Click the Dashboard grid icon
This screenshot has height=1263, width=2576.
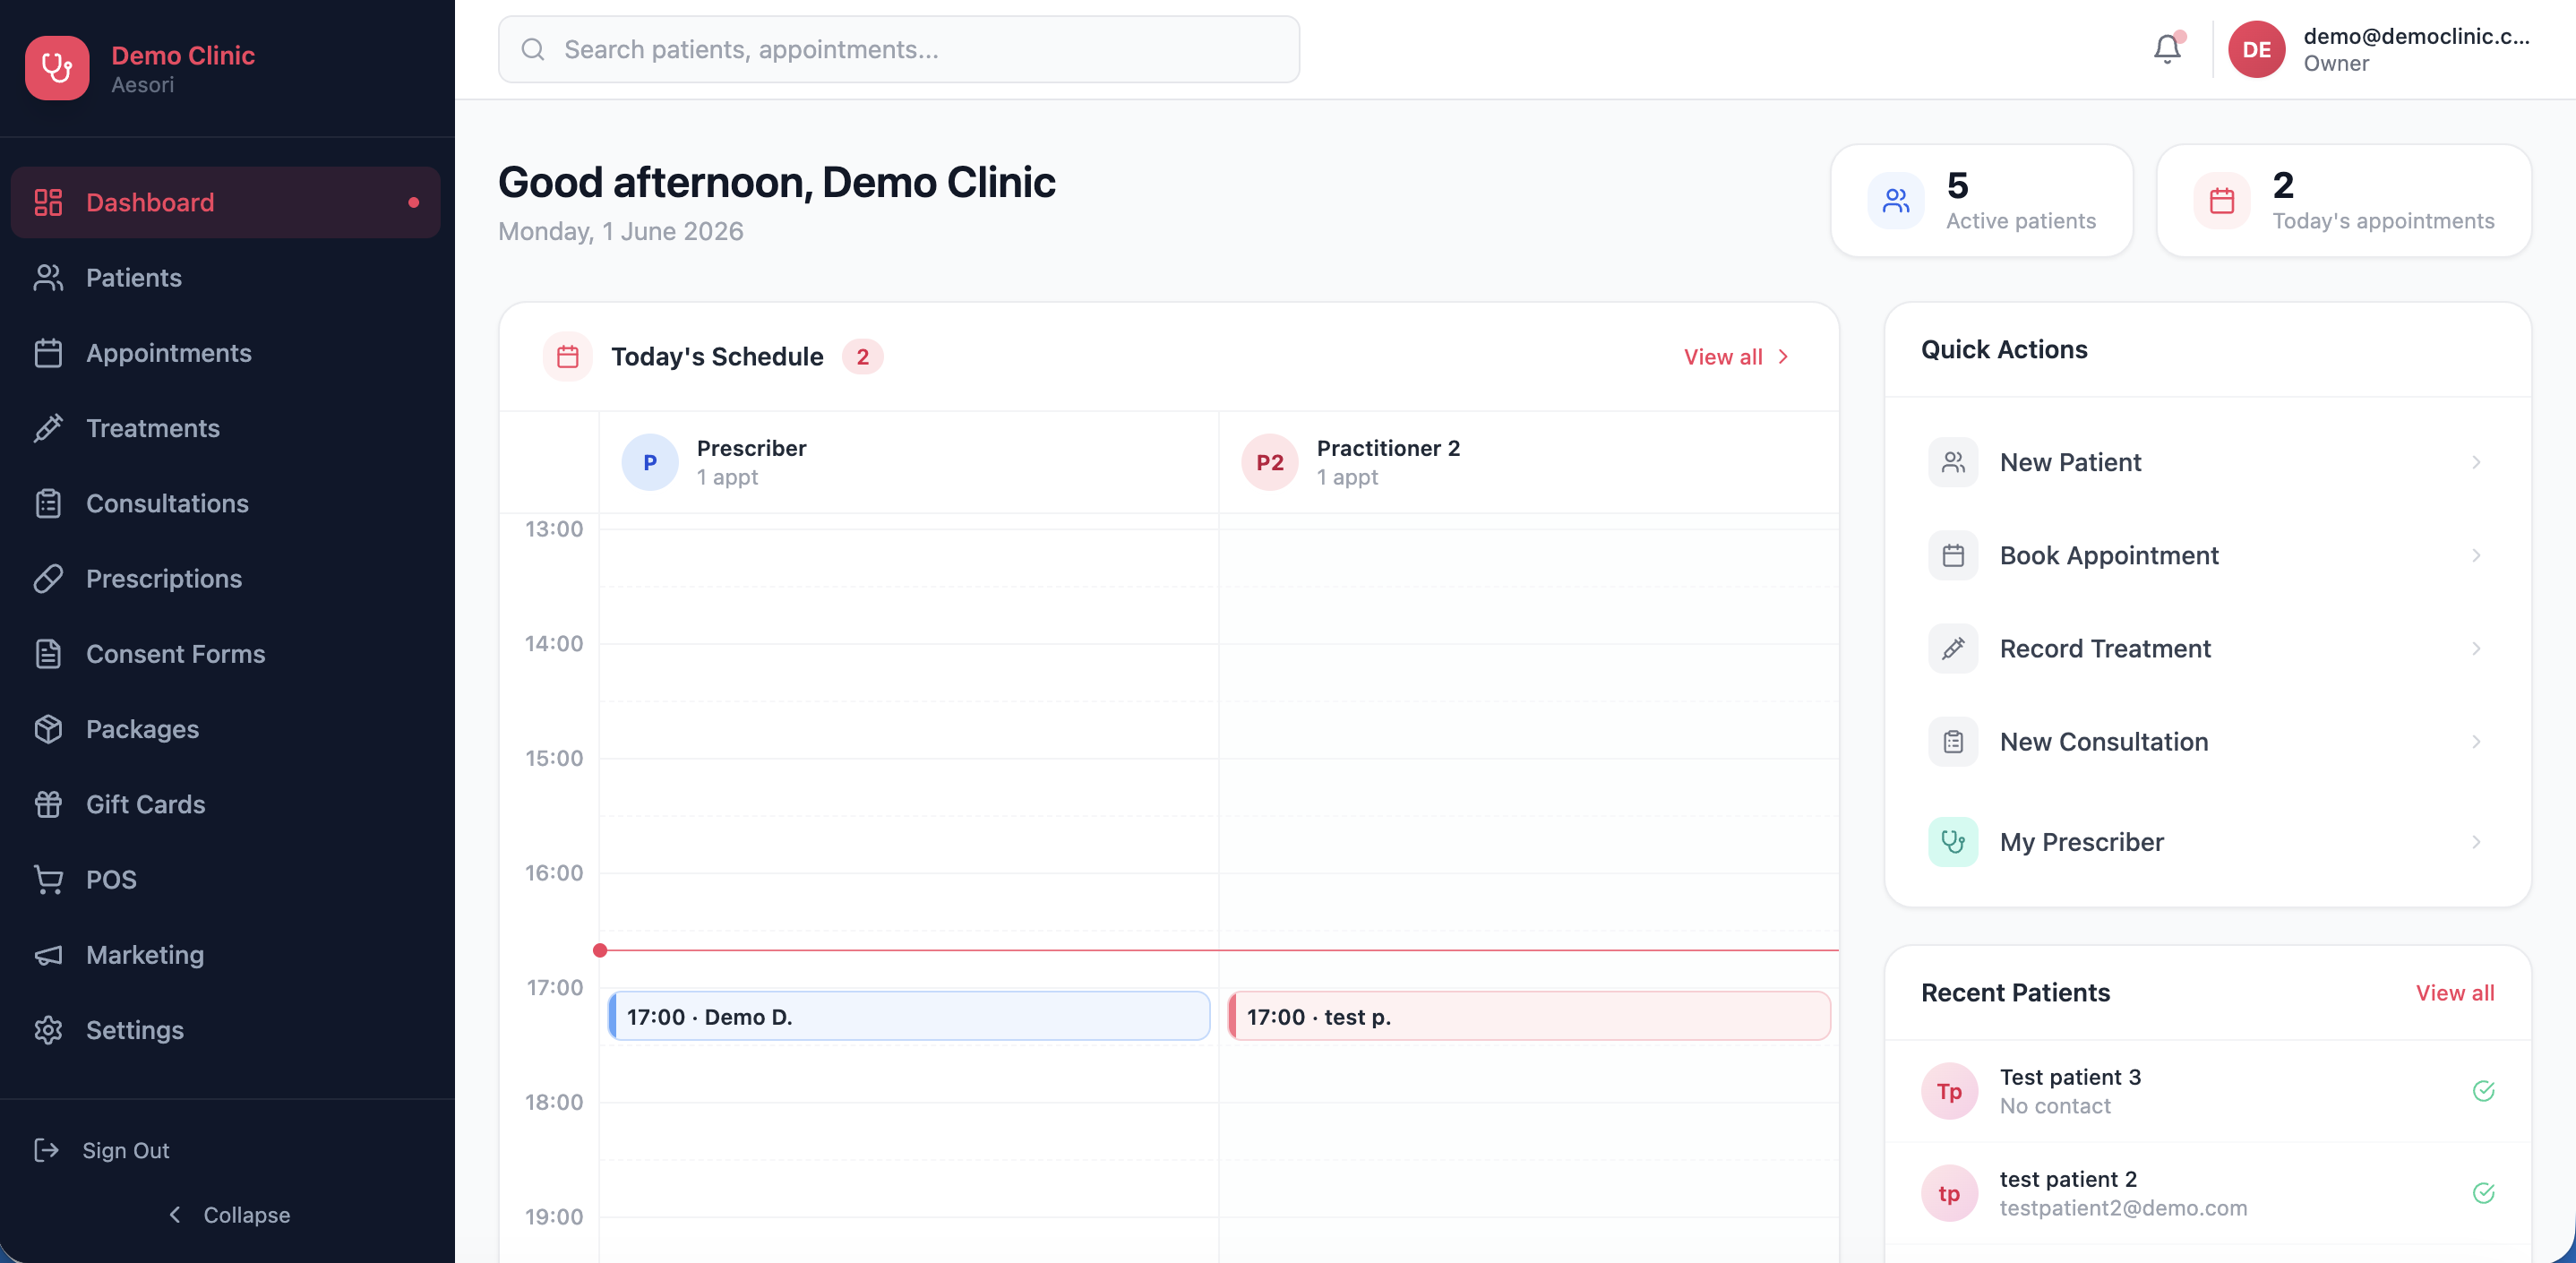pos(48,202)
